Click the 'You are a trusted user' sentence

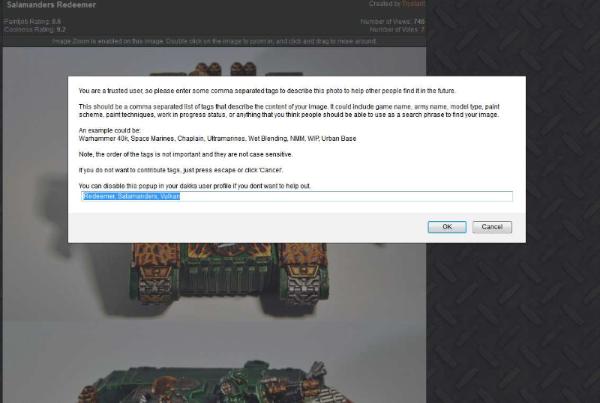click(267, 91)
